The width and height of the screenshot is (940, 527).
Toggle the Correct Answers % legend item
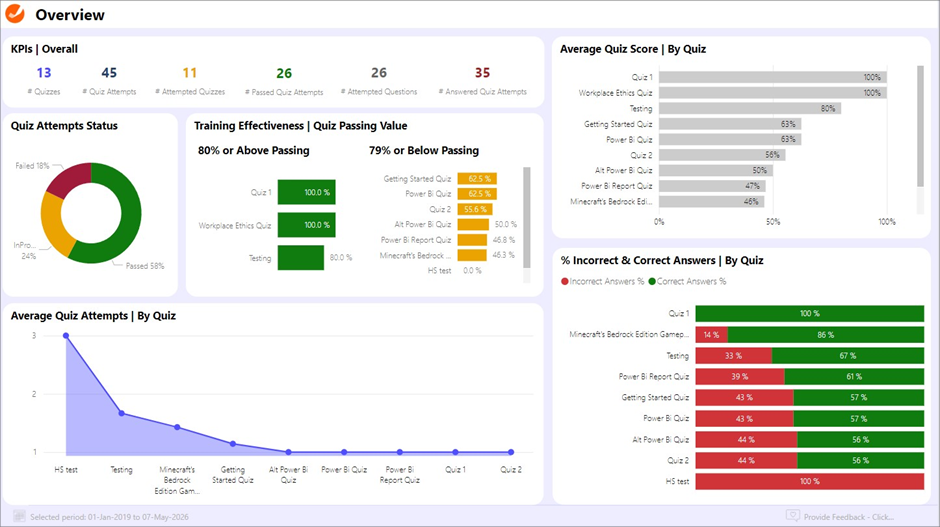(689, 282)
